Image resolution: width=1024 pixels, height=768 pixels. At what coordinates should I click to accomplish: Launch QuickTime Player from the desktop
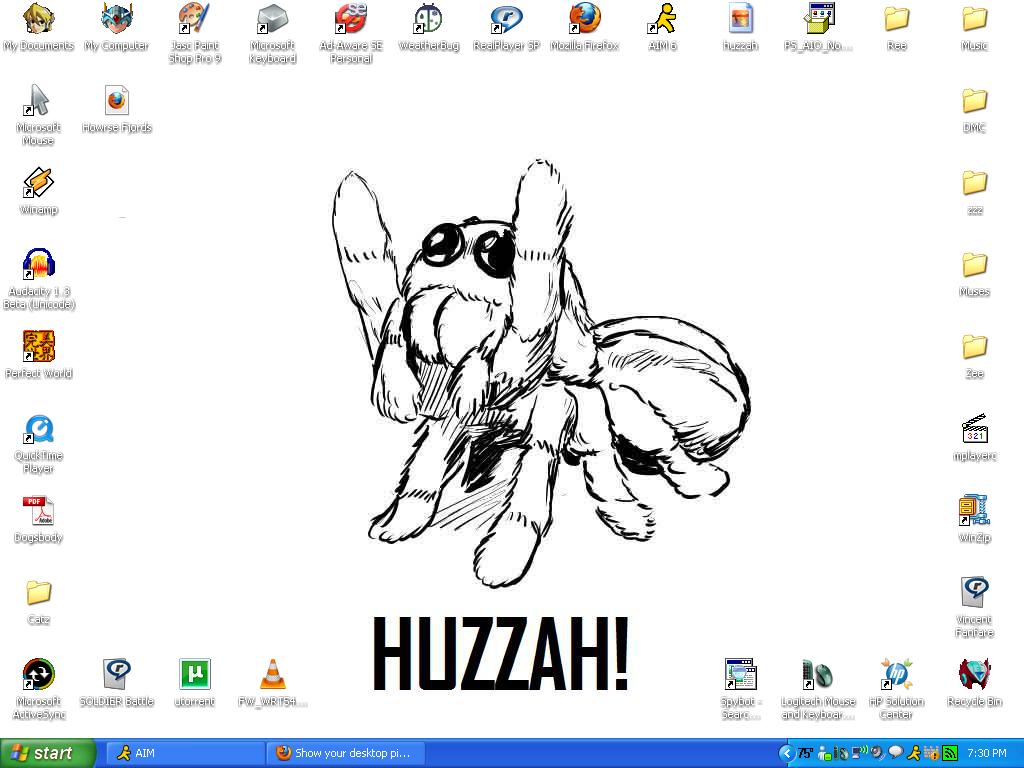pos(38,429)
